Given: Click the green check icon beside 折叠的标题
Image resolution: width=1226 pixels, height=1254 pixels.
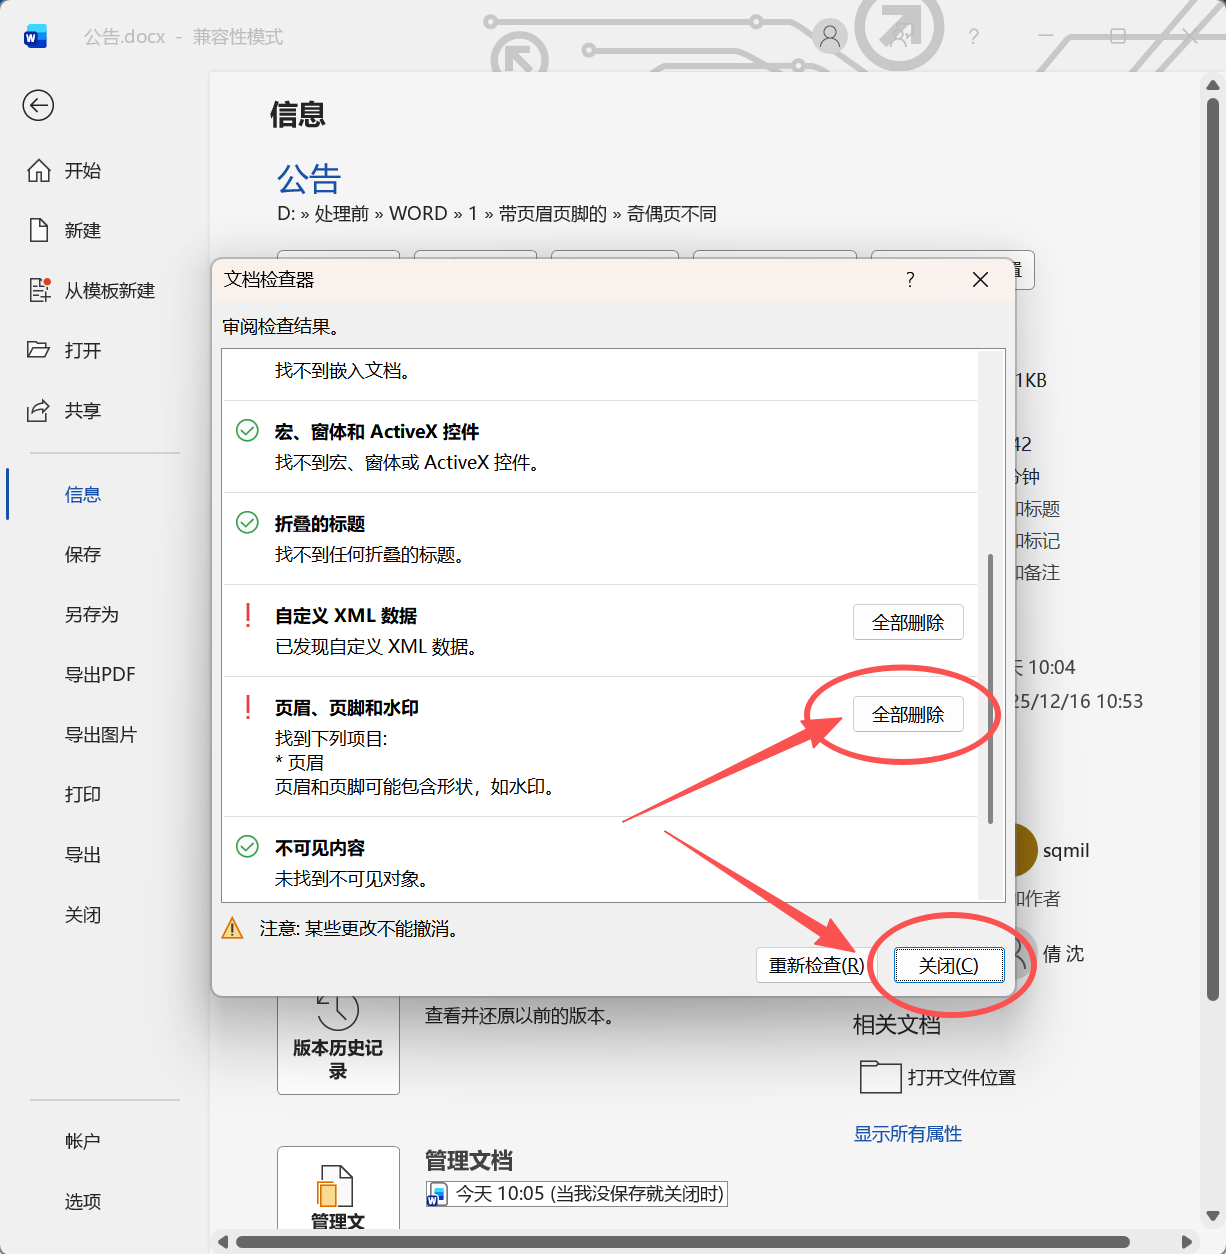Looking at the screenshot, I should pos(247,523).
